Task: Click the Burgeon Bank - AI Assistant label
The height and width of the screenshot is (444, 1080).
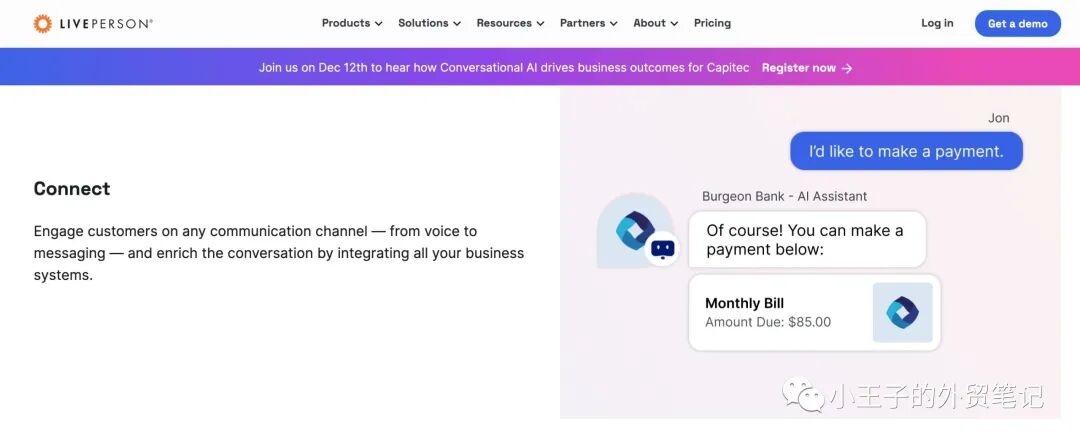Action: point(785,196)
